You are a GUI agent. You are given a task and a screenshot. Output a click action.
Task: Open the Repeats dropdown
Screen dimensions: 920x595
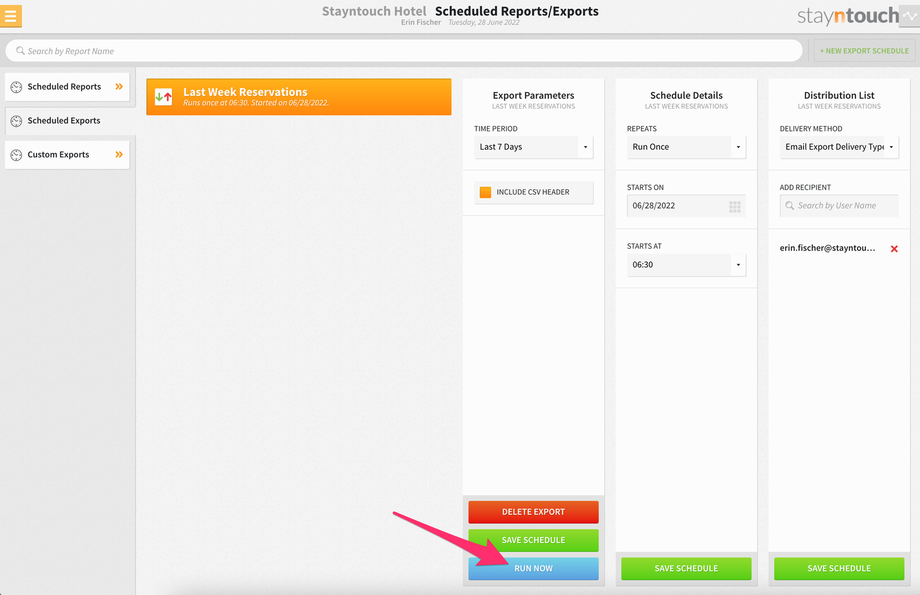coord(686,147)
